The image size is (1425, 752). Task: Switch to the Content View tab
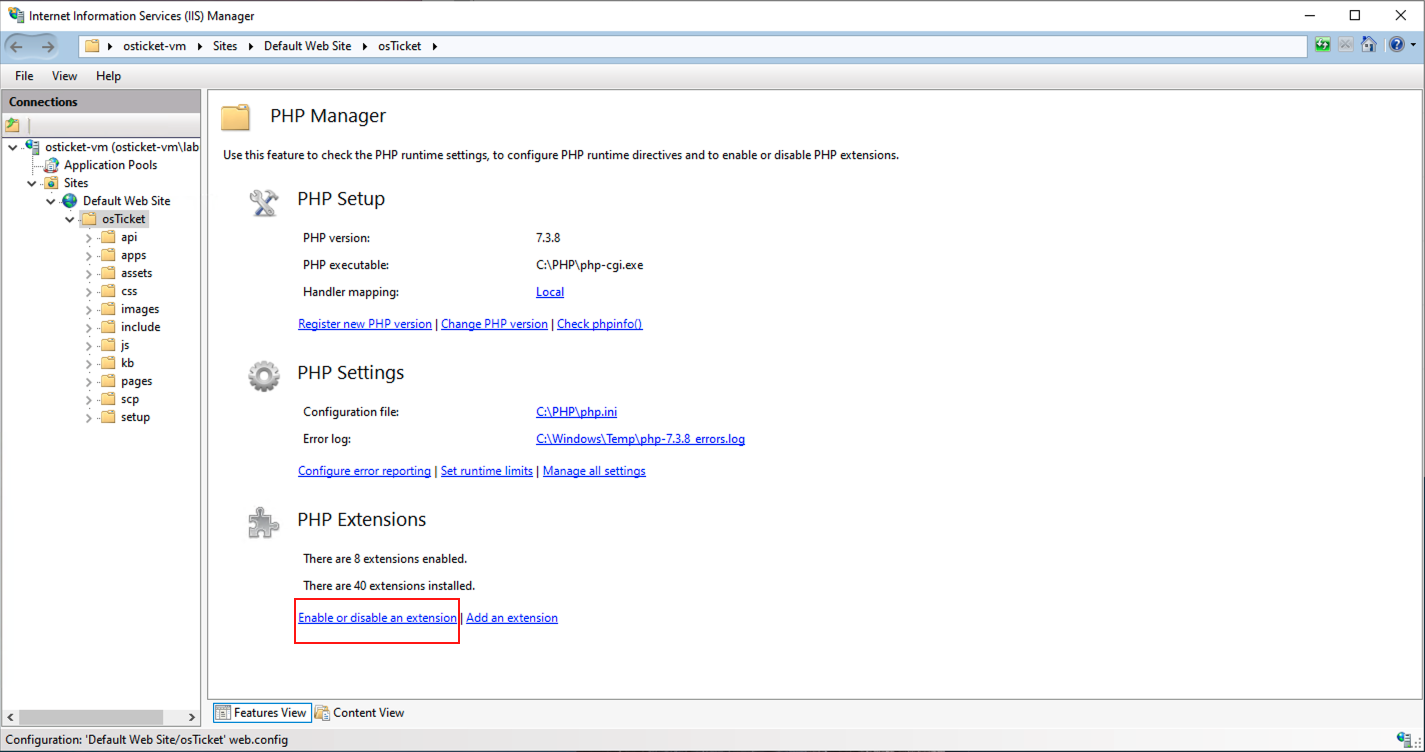point(359,713)
